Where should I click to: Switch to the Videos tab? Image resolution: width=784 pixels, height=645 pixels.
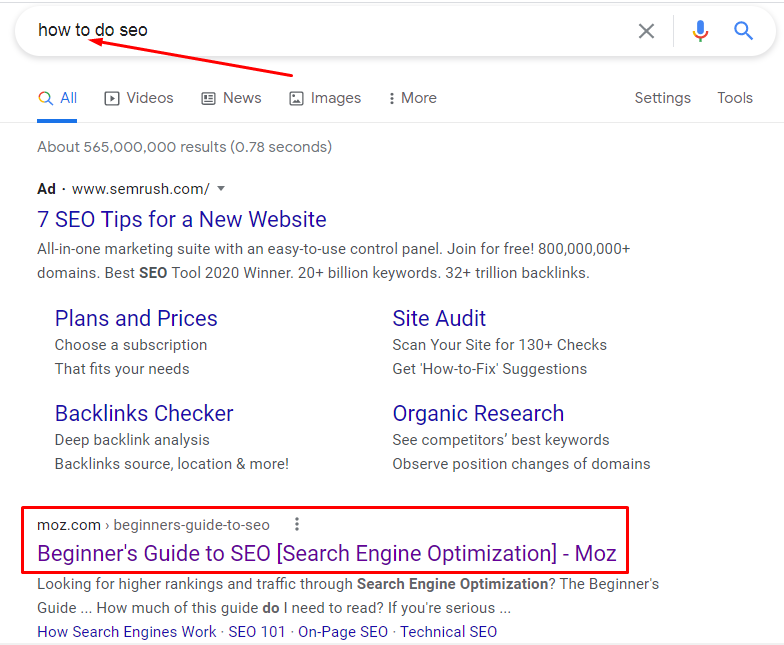pyautogui.click(x=138, y=98)
